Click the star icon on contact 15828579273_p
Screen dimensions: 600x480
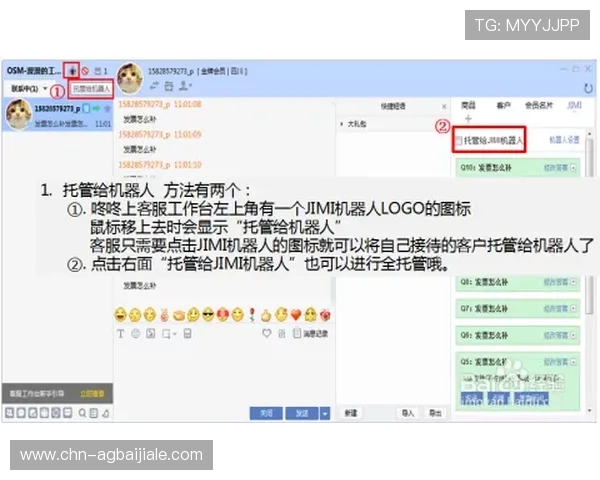[x=107, y=109]
